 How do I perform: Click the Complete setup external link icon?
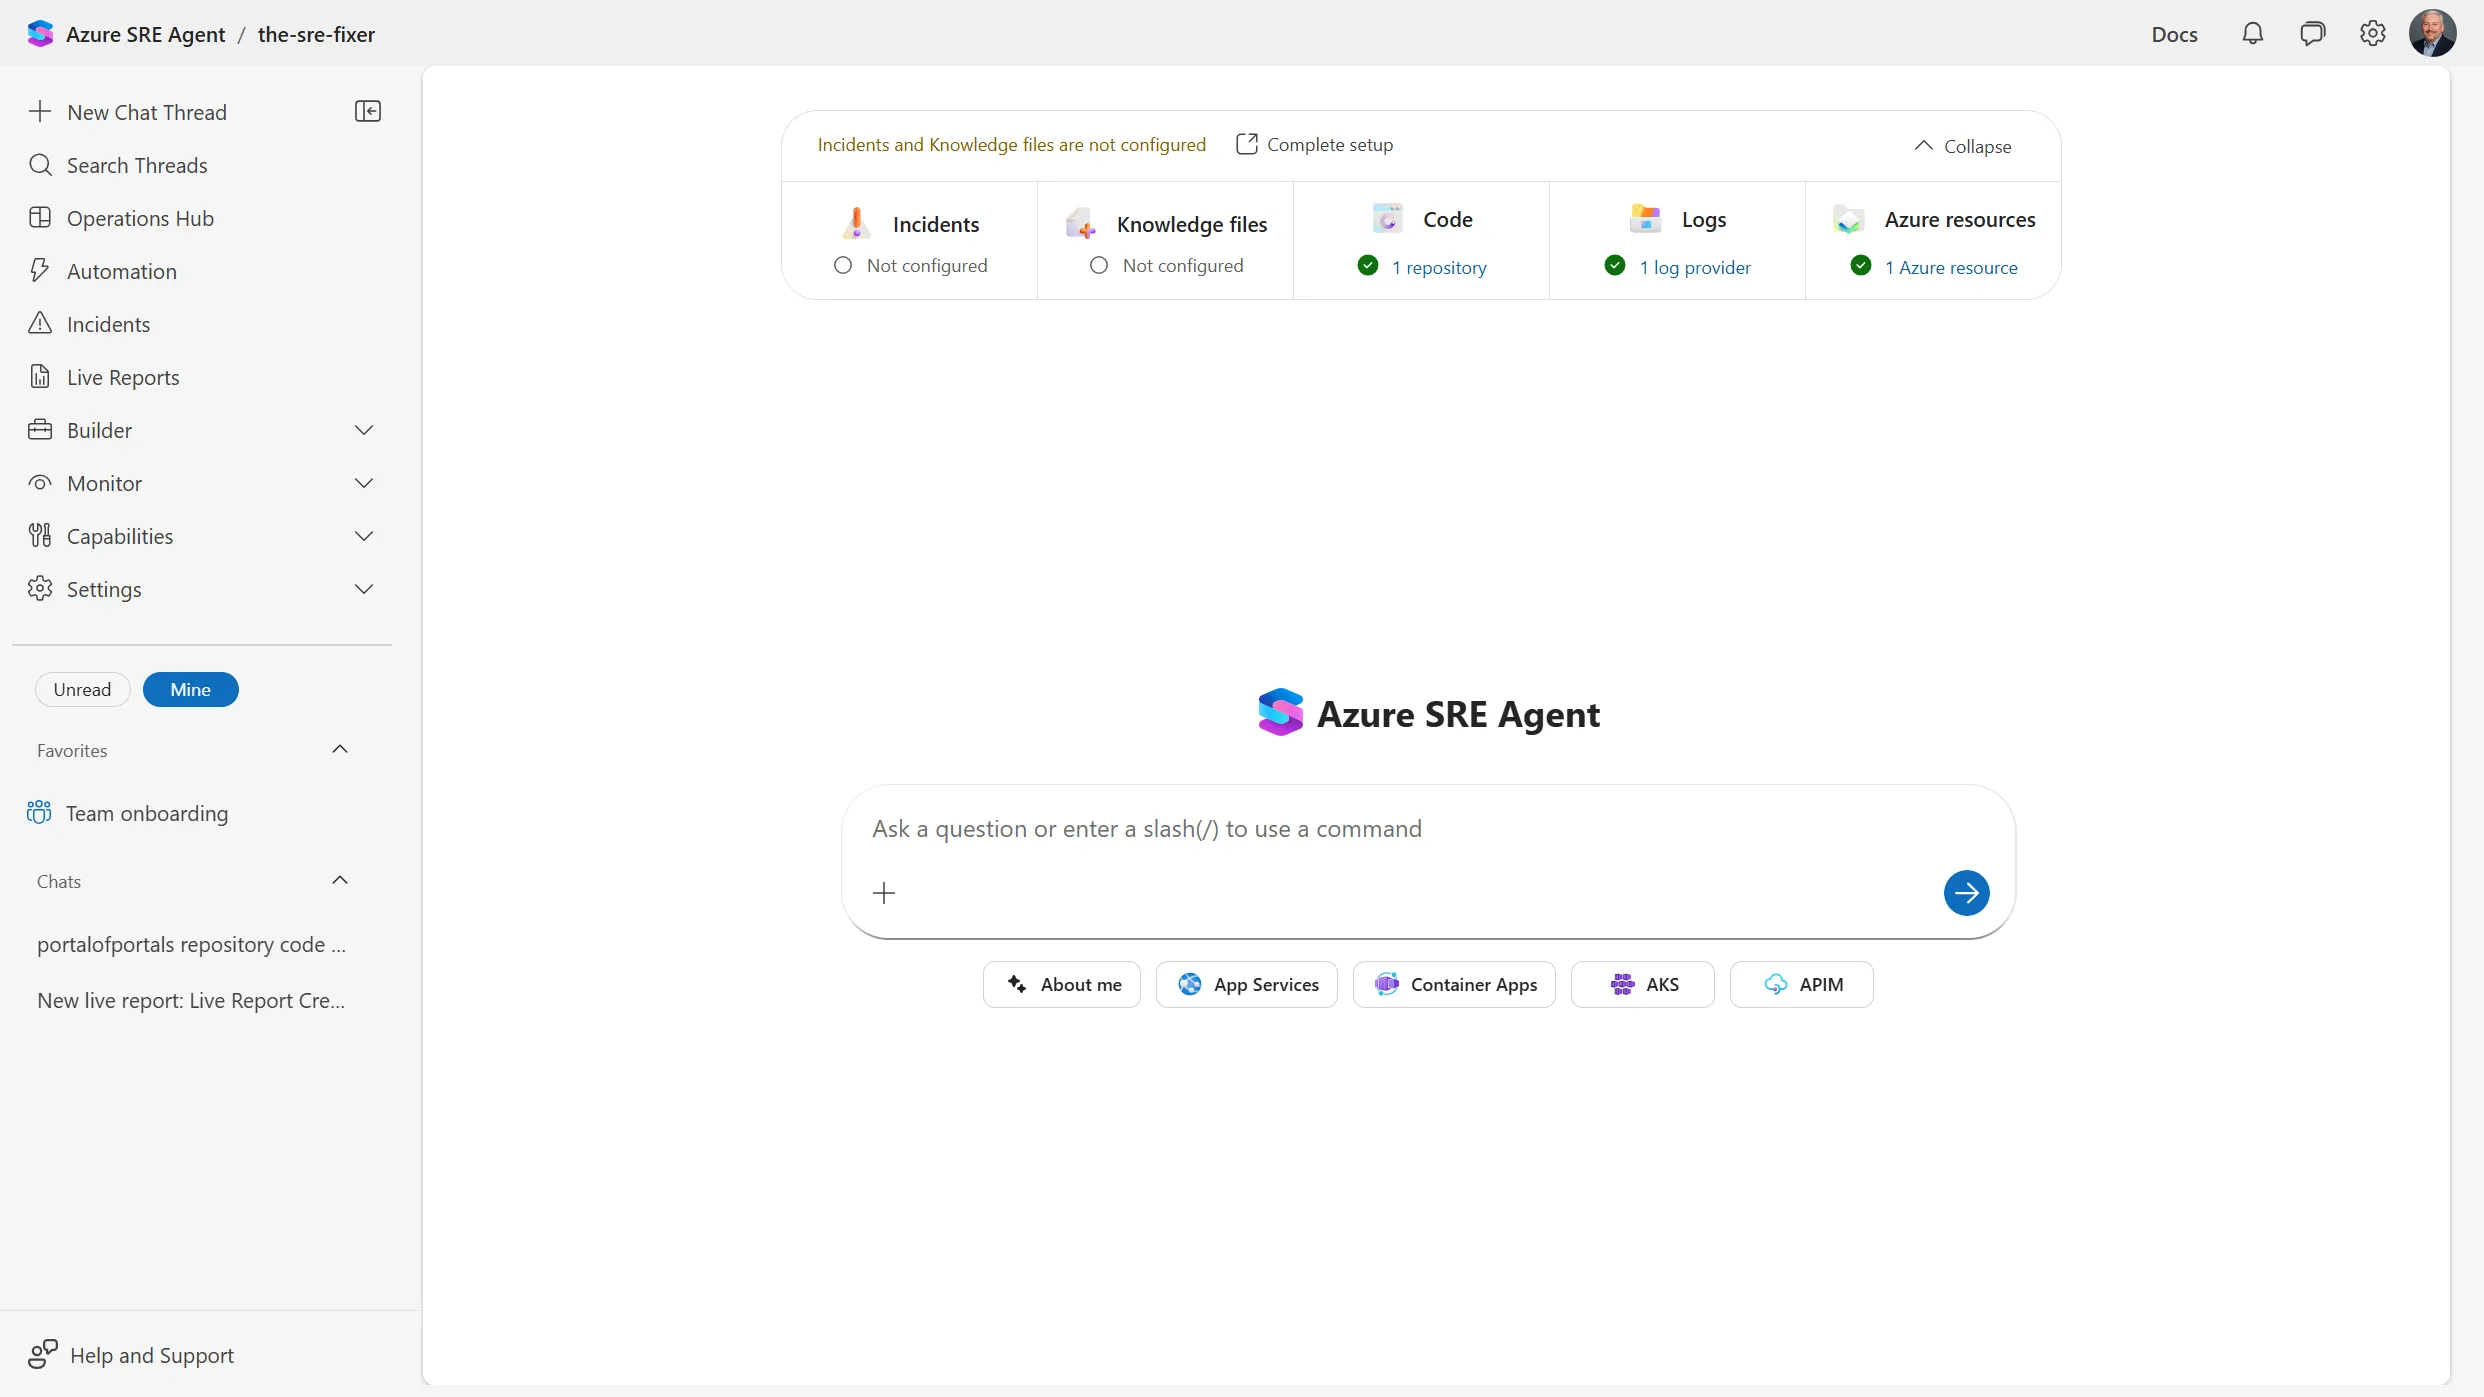1246,144
